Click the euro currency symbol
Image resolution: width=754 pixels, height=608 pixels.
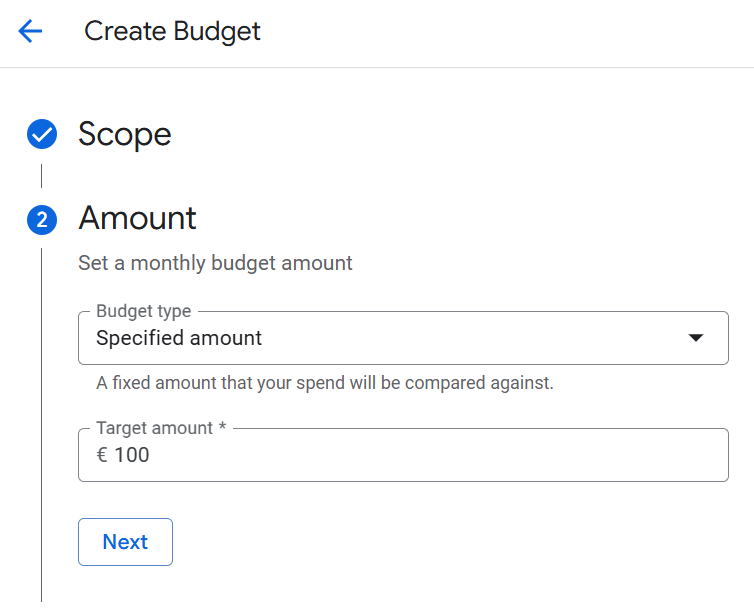(102, 455)
